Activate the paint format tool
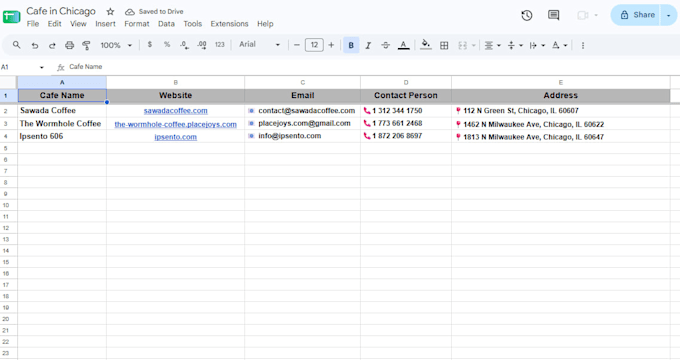This screenshot has height=360, width=680. (x=86, y=45)
